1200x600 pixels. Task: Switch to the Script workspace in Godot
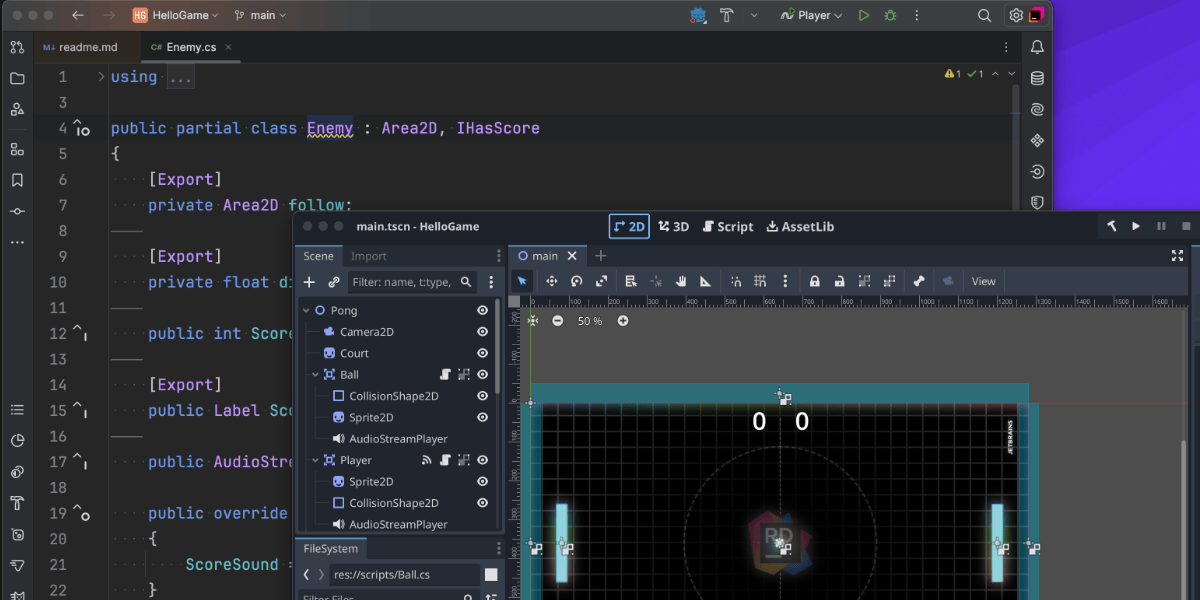(x=727, y=227)
